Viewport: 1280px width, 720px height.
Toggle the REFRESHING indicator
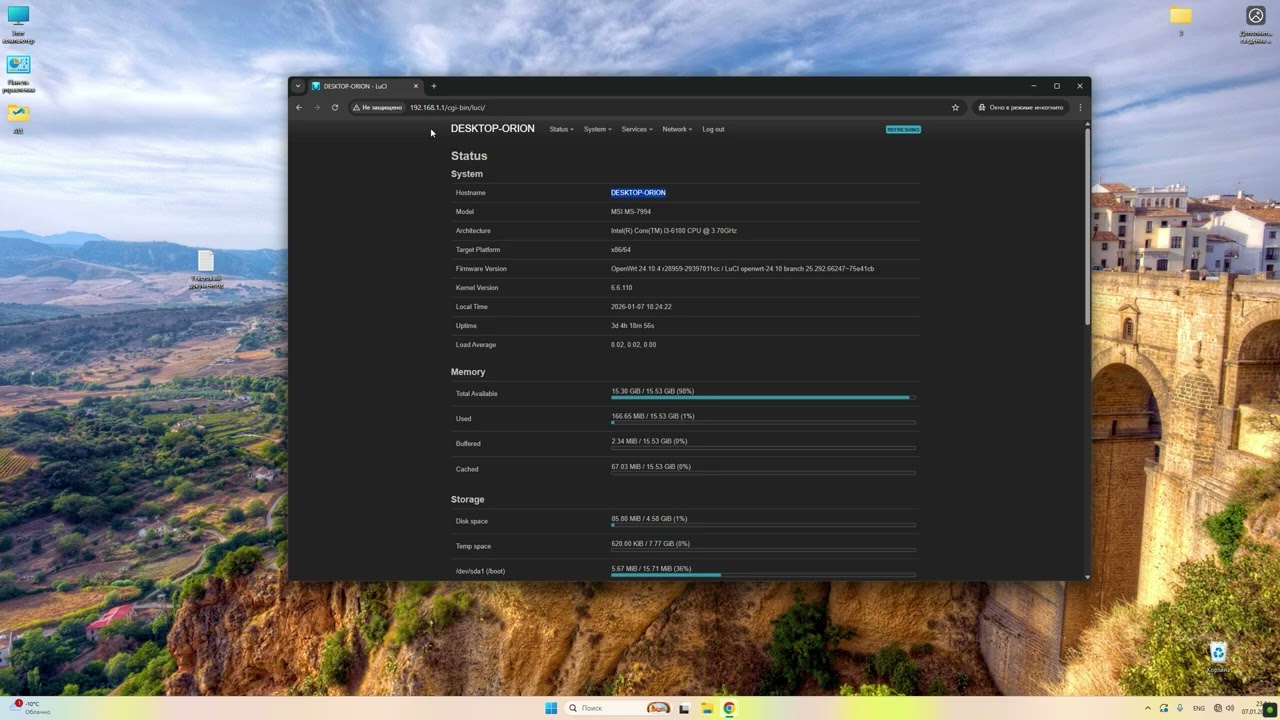click(903, 129)
